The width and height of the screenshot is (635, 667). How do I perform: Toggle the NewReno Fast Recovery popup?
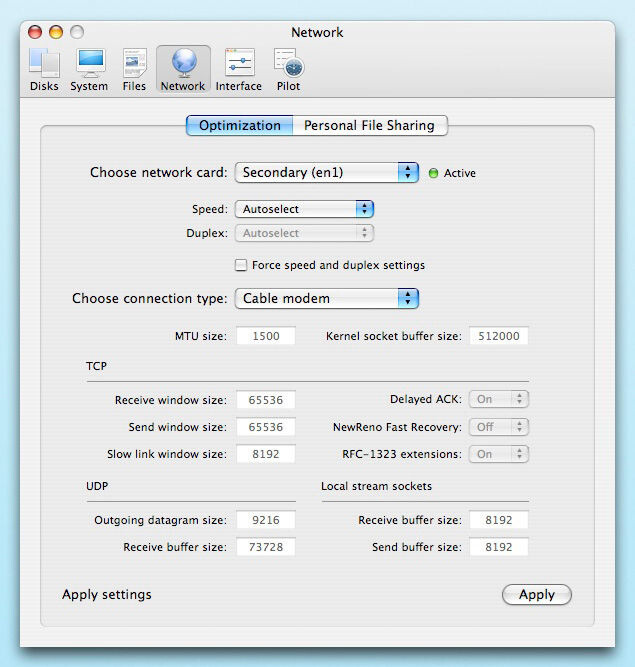[x=498, y=427]
